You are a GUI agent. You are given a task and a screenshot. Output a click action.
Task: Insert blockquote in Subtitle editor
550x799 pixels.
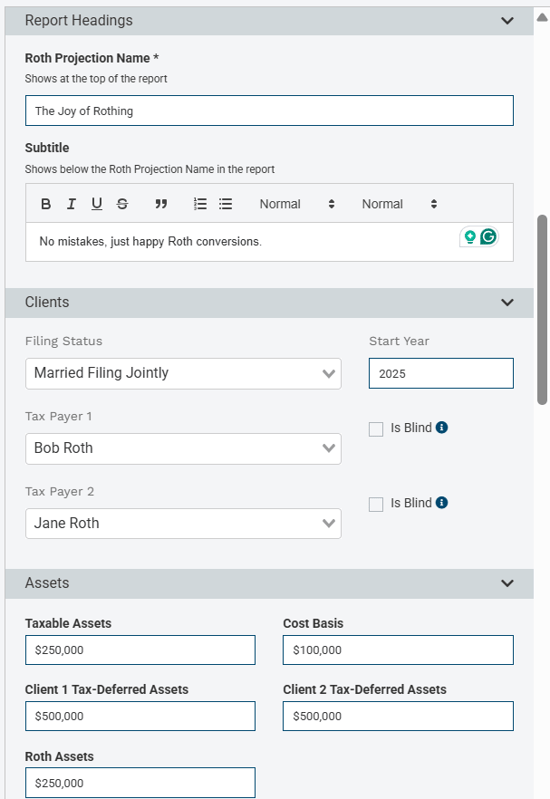161,204
